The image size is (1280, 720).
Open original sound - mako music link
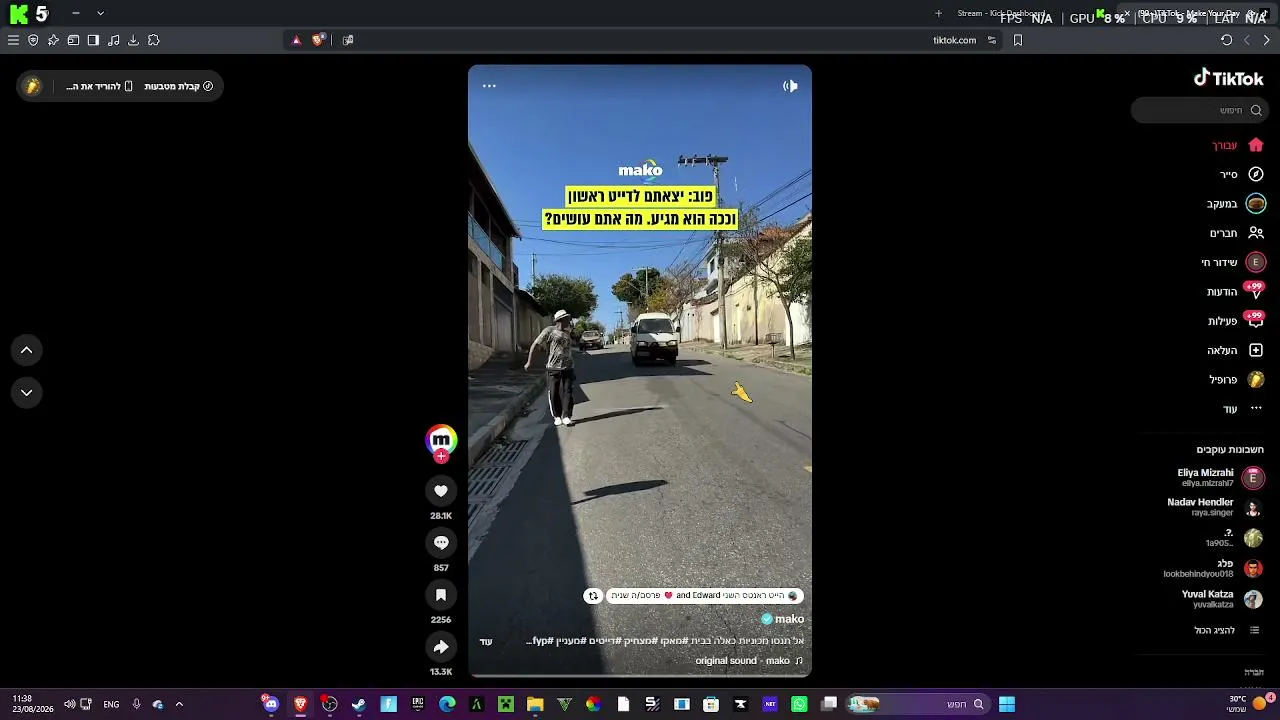click(x=750, y=661)
